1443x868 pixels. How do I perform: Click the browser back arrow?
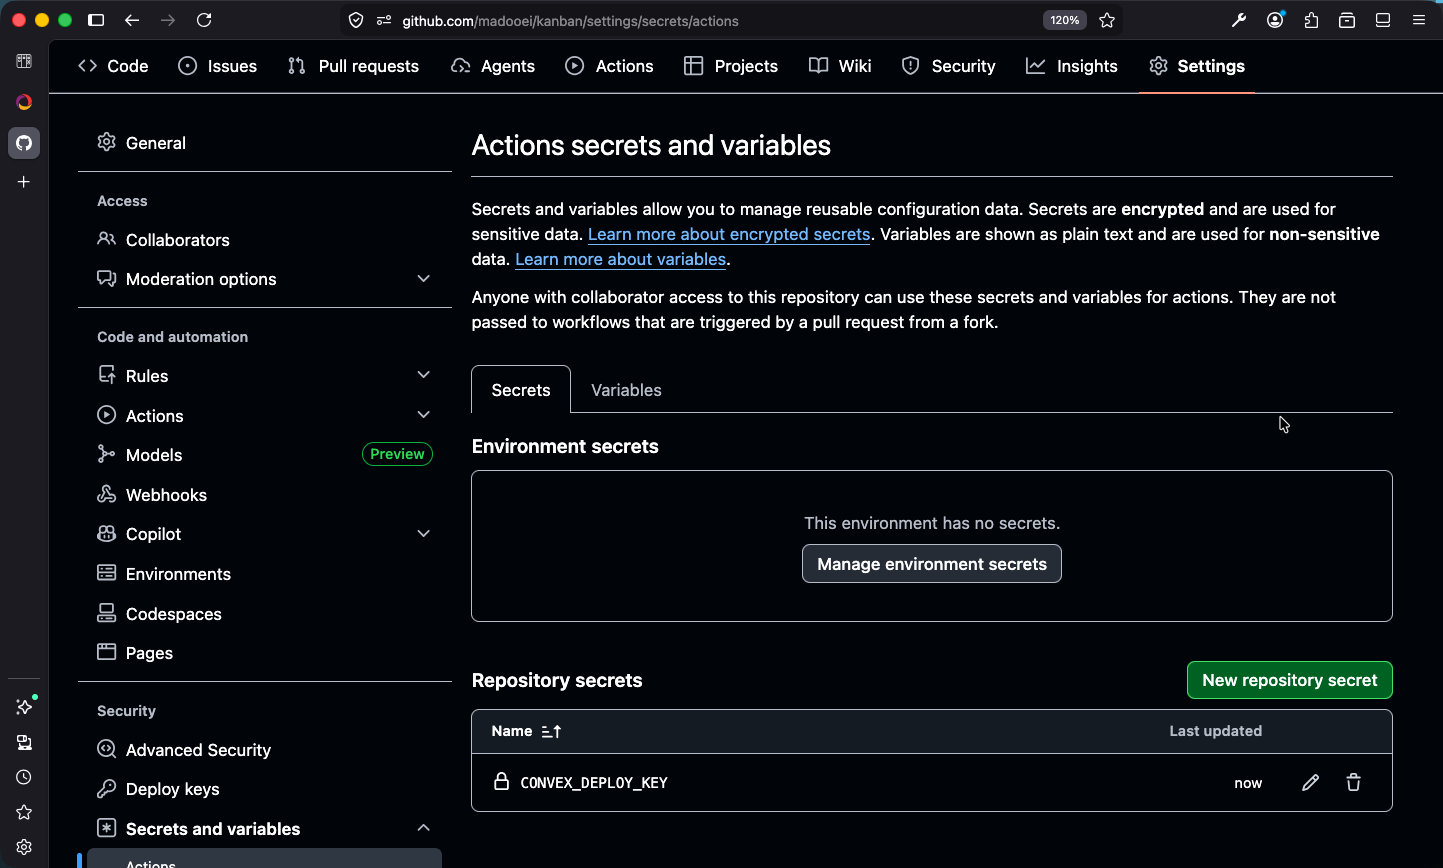(132, 20)
